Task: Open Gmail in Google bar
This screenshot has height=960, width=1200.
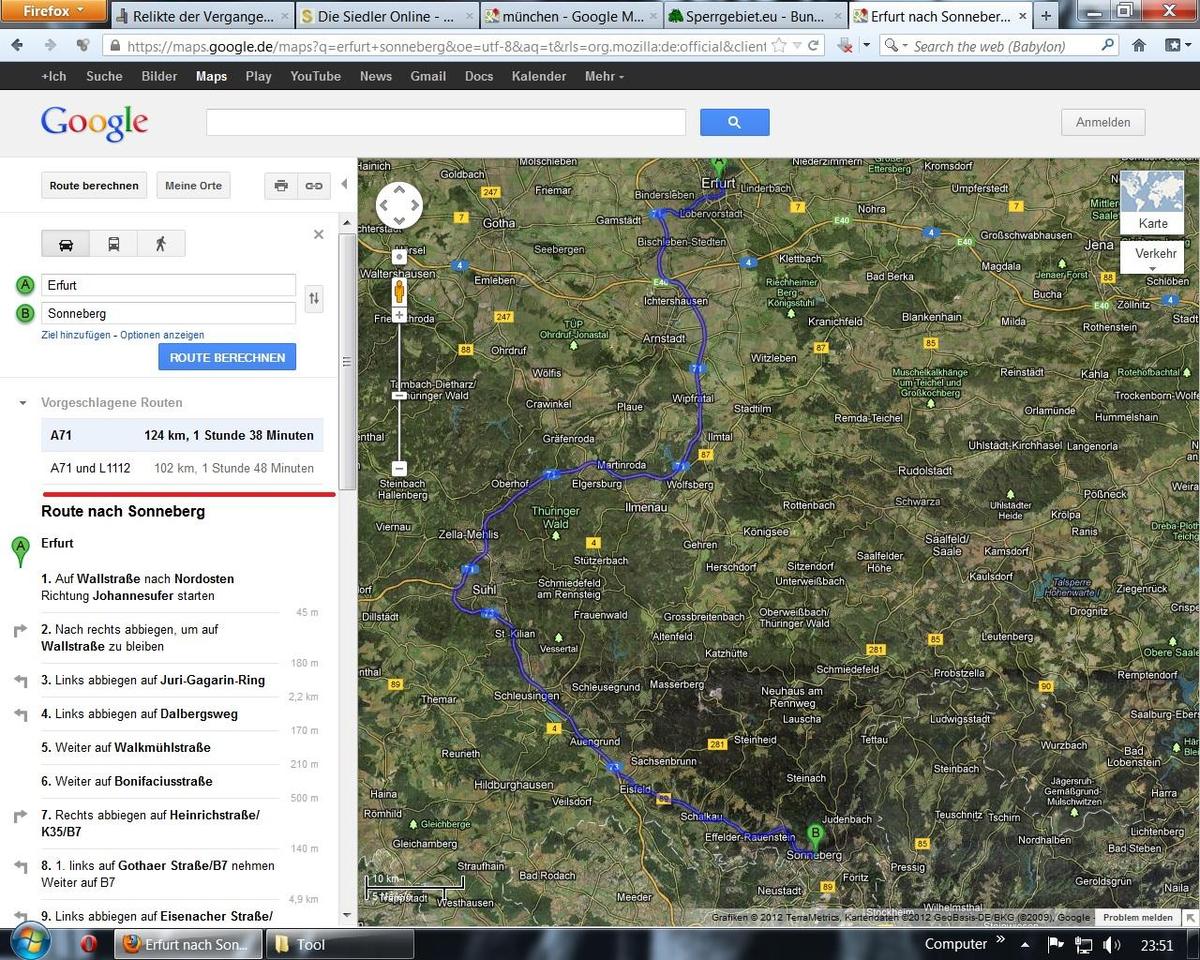Action: point(426,76)
